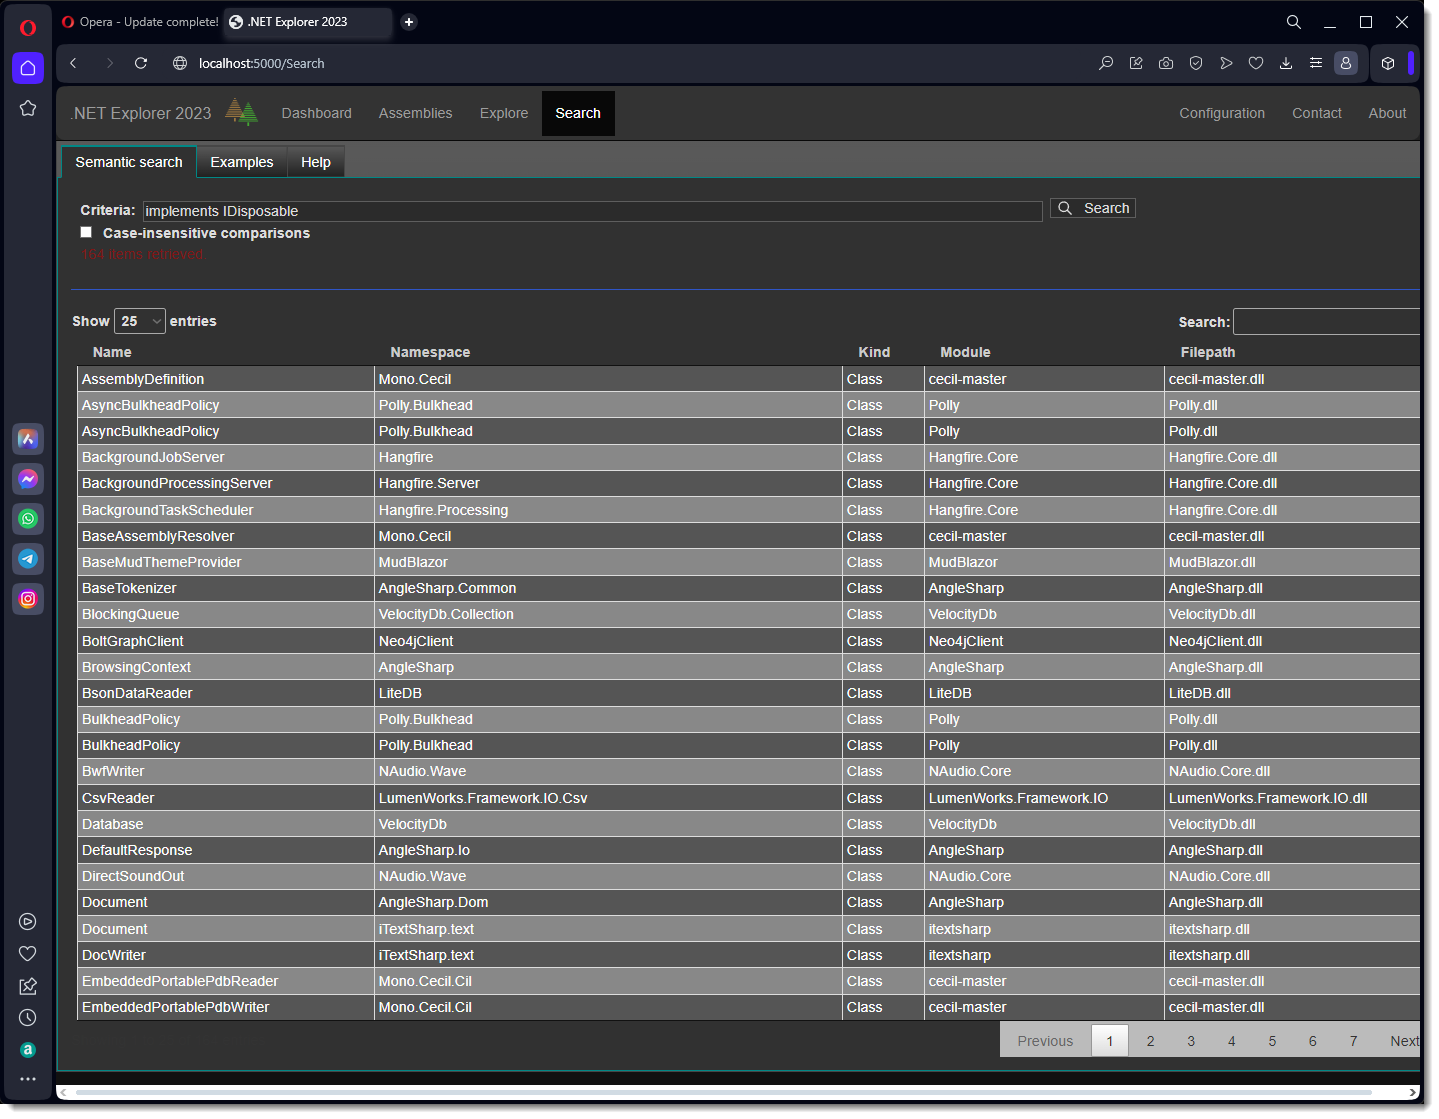Open downloads icon in address bar

(1286, 63)
